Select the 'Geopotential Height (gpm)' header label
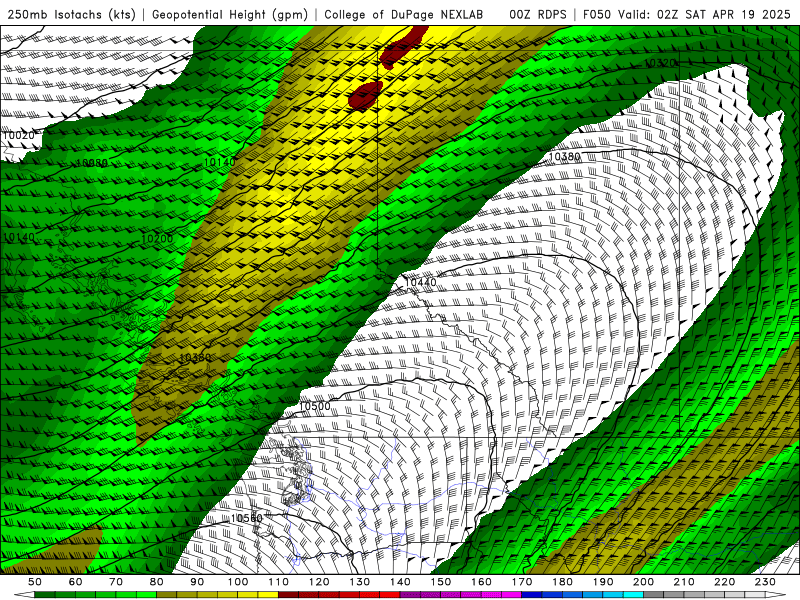Image resolution: width=800 pixels, height=600 pixels. [x=230, y=14]
